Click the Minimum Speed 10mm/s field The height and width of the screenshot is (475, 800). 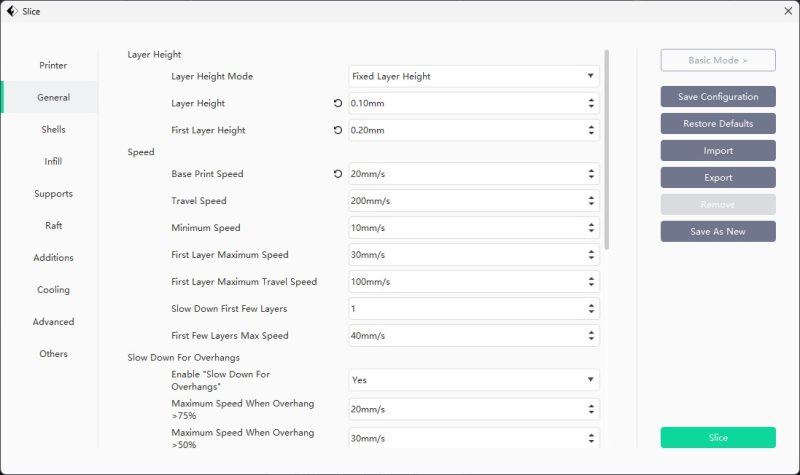point(474,228)
